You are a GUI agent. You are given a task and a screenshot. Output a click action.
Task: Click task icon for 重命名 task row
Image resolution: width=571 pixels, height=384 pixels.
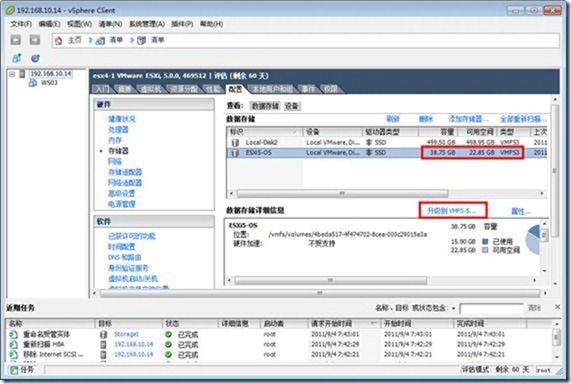tap(13, 334)
